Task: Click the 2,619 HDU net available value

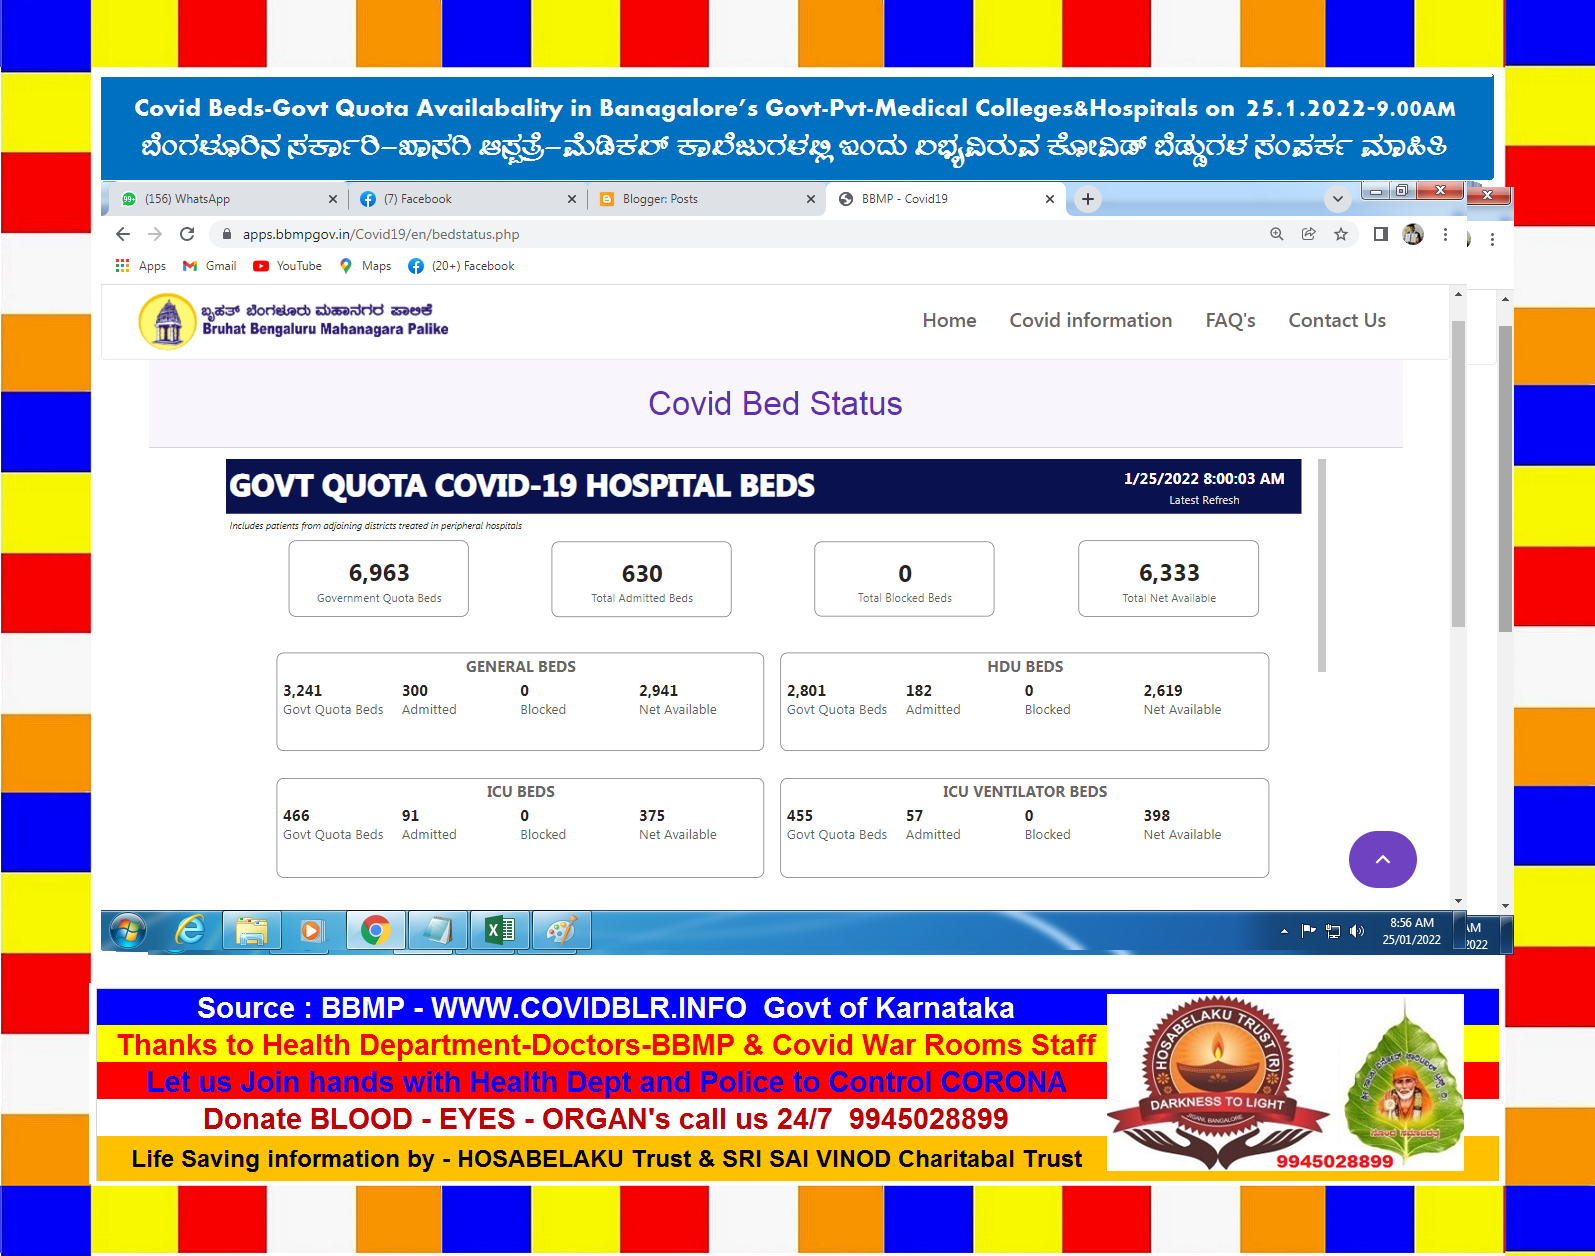Action: point(1163,690)
